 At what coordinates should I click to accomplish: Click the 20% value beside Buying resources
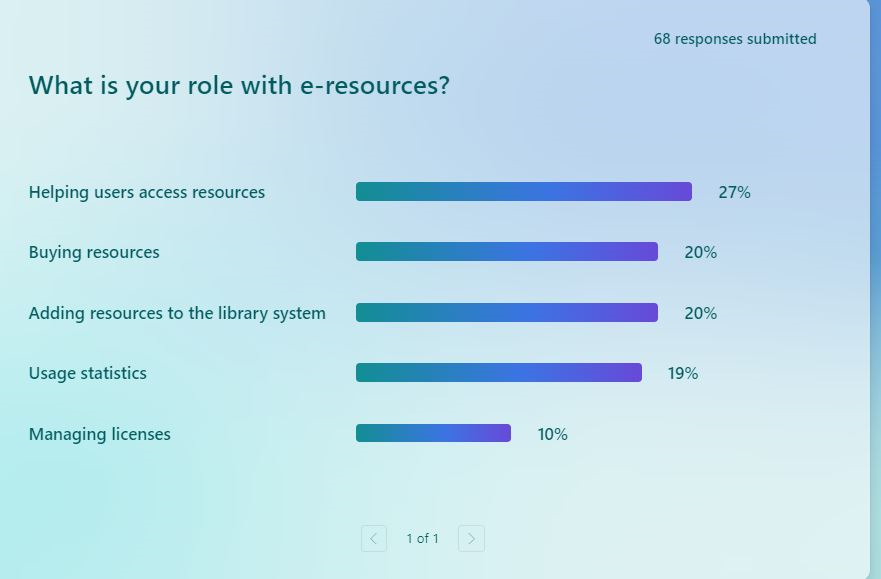[700, 252]
